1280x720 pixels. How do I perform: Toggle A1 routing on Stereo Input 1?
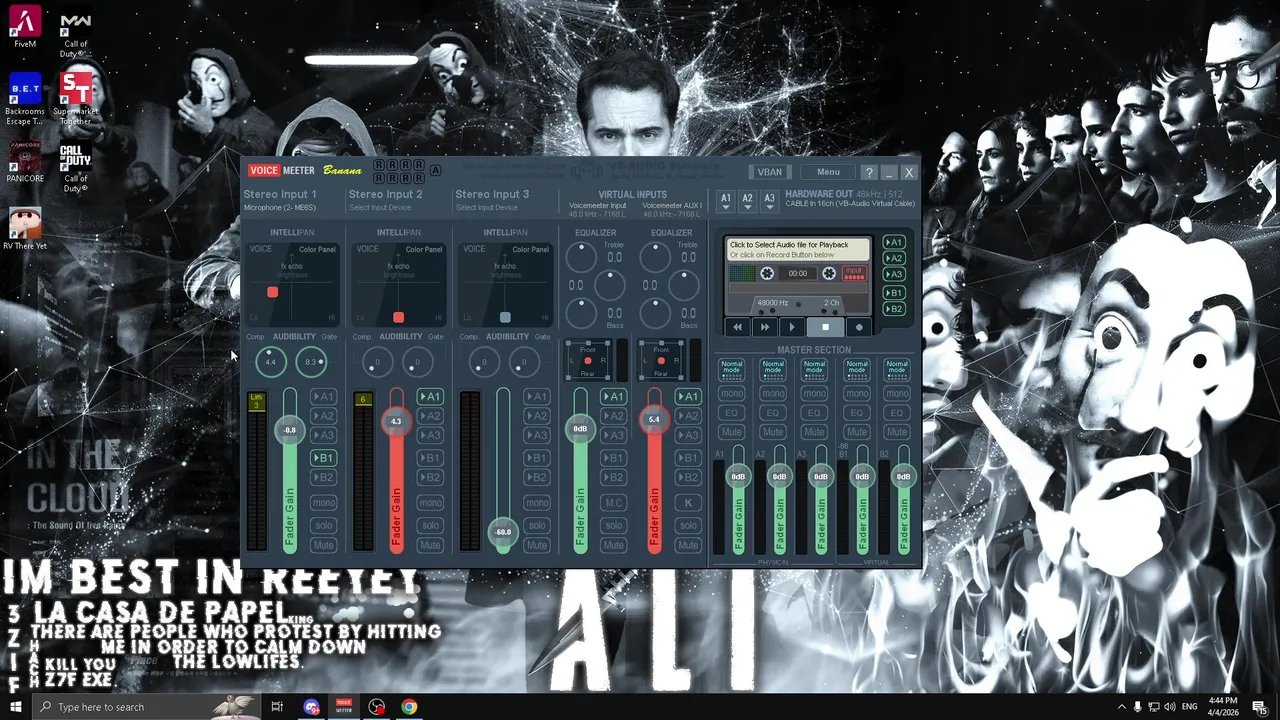click(x=323, y=397)
